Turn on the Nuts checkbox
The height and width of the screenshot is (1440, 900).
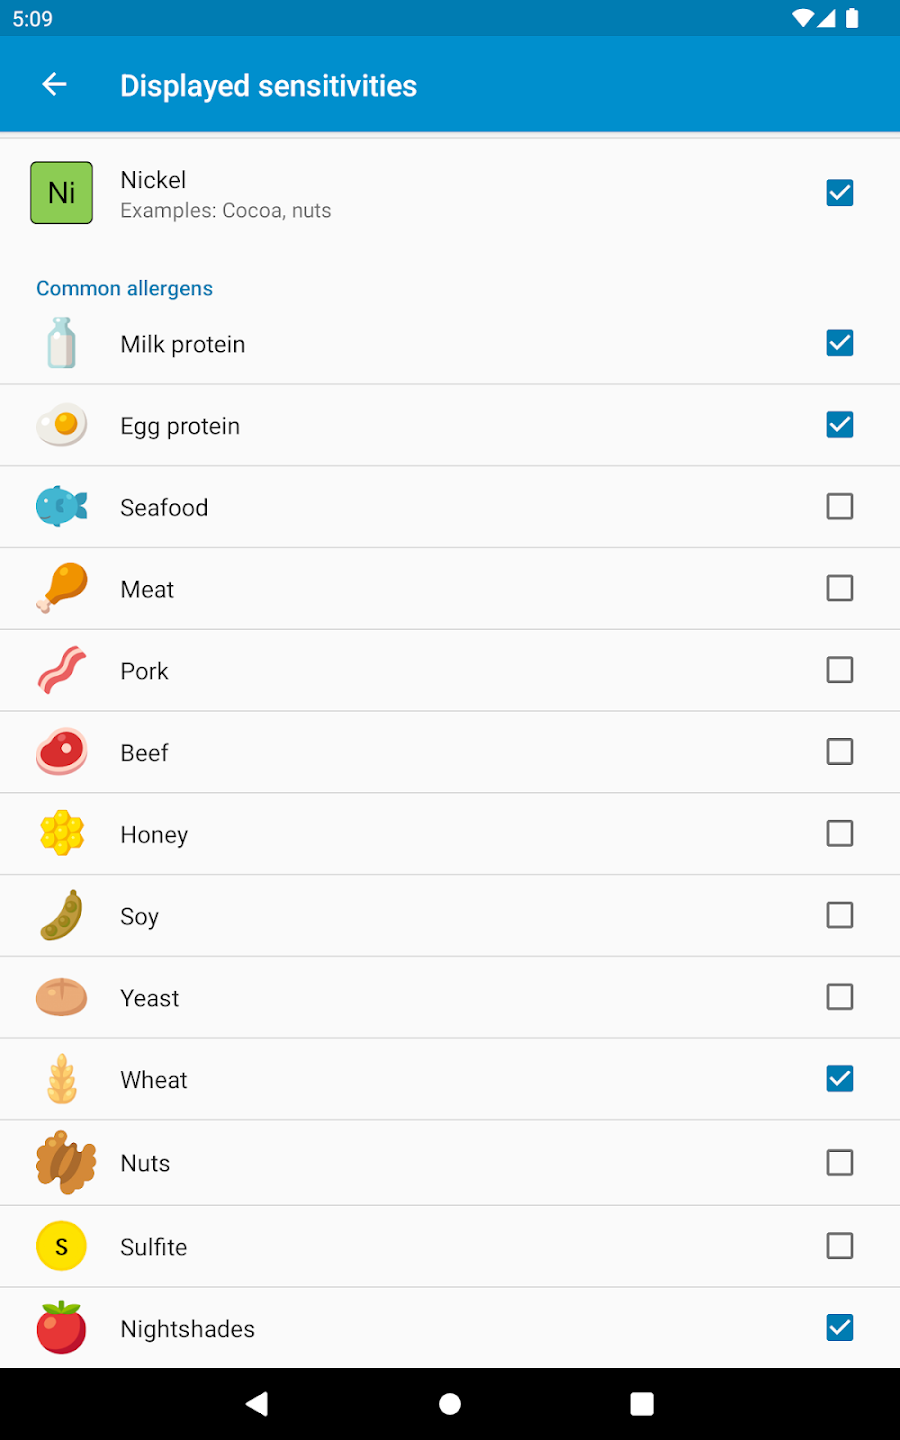click(840, 1163)
